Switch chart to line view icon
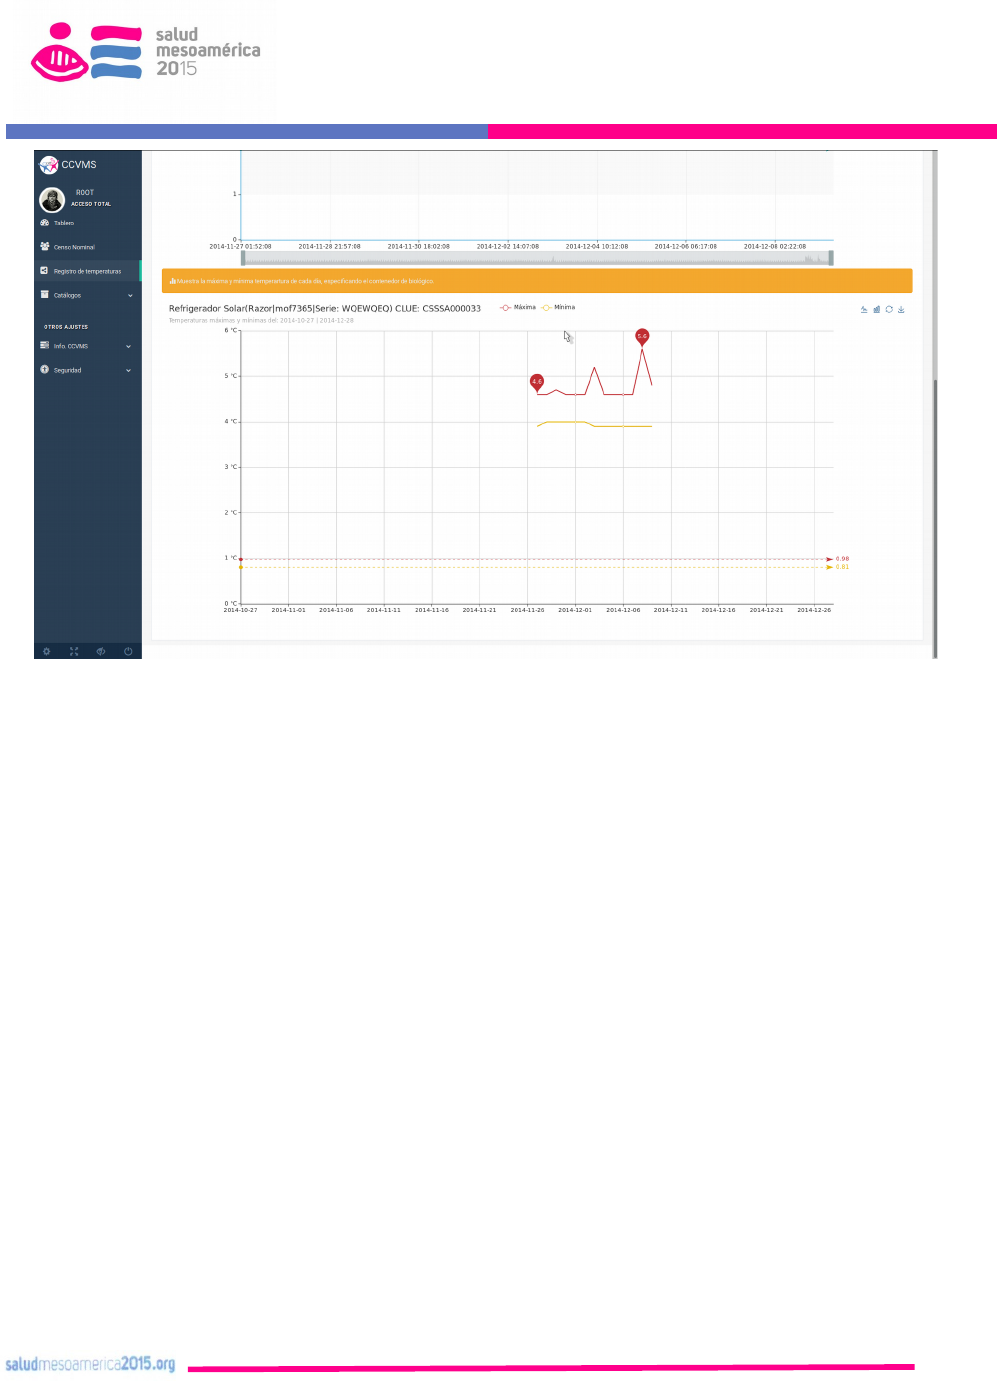This screenshot has width=997, height=1381. tap(864, 309)
